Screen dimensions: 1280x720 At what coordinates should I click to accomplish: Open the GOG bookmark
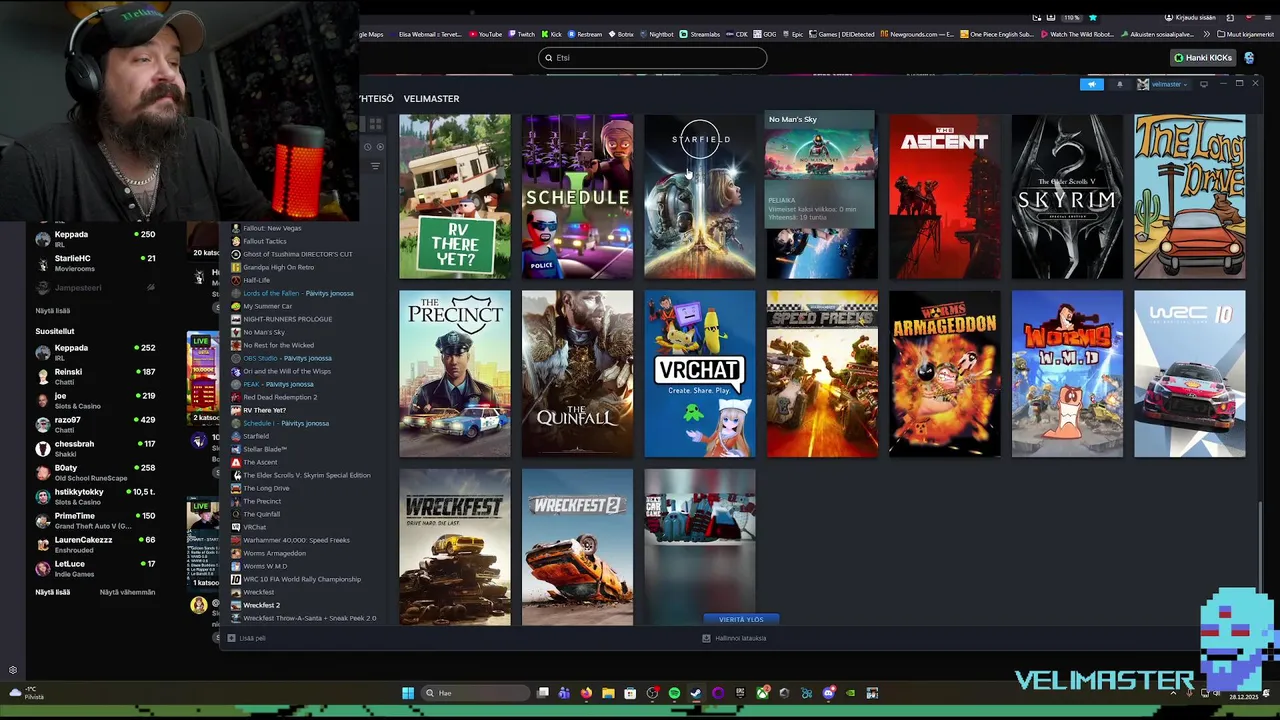click(x=765, y=34)
